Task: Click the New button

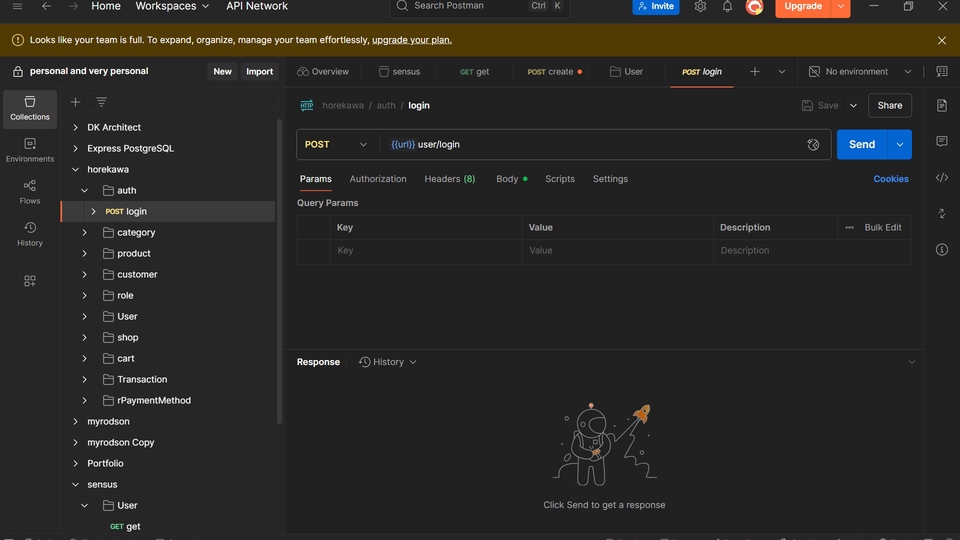Action: point(222,72)
